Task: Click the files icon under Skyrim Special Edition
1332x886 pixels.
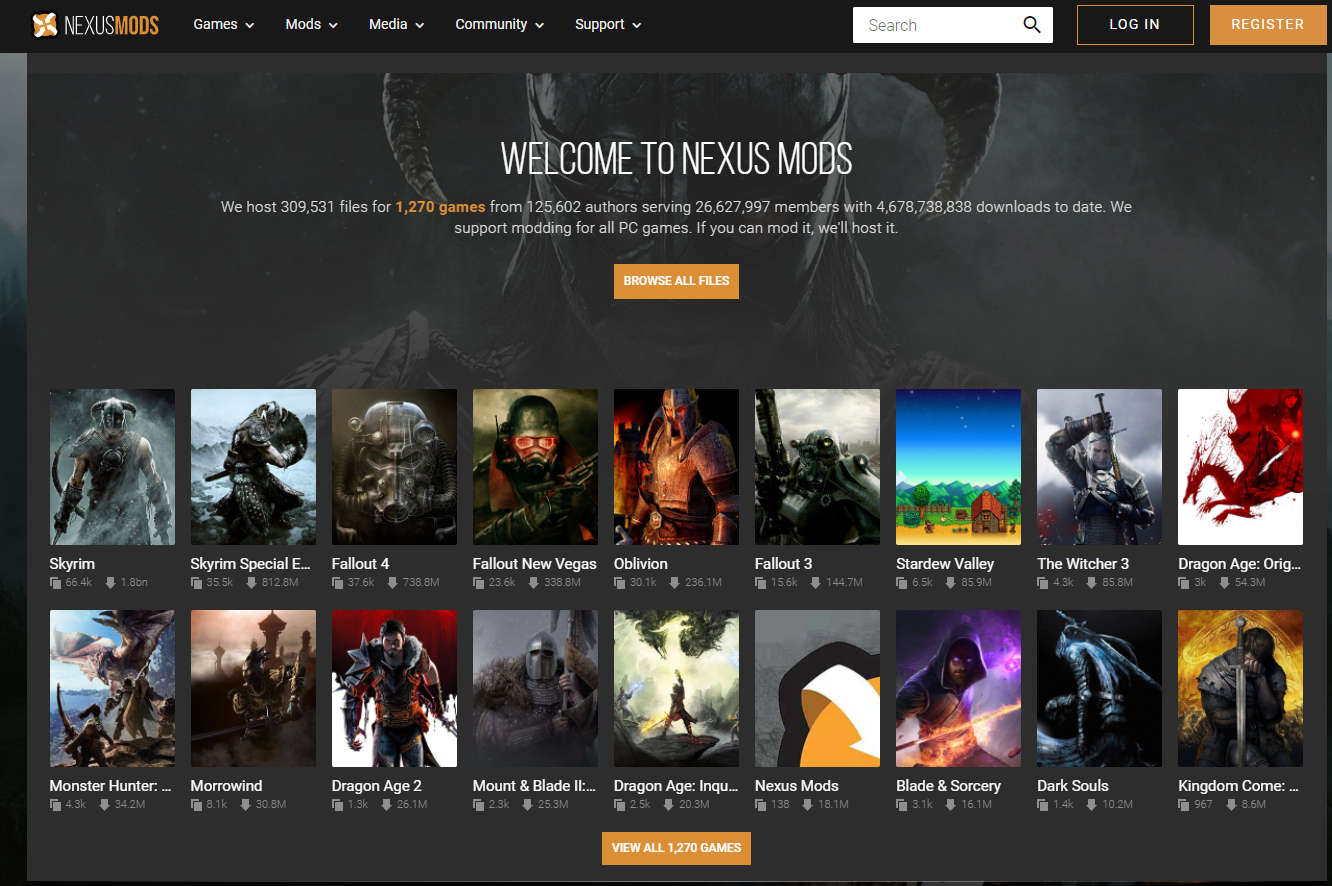Action: click(x=196, y=583)
